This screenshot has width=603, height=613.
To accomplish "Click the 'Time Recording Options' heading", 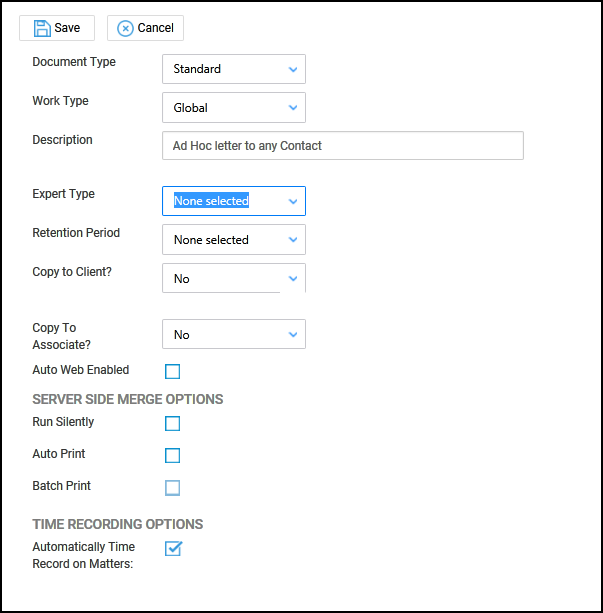I will (x=118, y=524).
